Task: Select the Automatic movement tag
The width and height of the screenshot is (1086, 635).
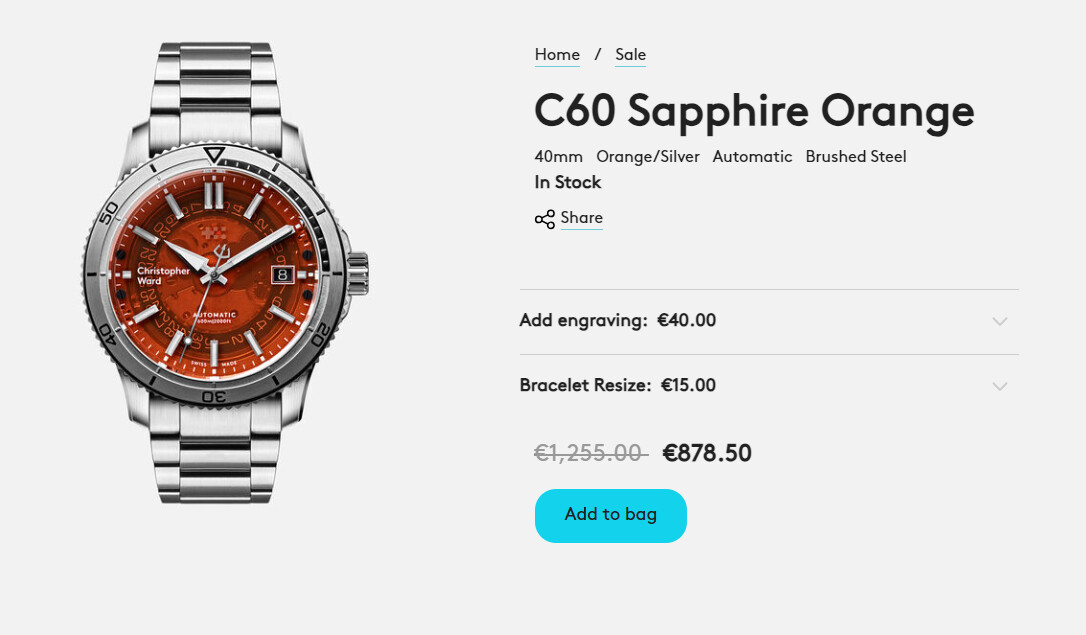Action: tap(752, 156)
